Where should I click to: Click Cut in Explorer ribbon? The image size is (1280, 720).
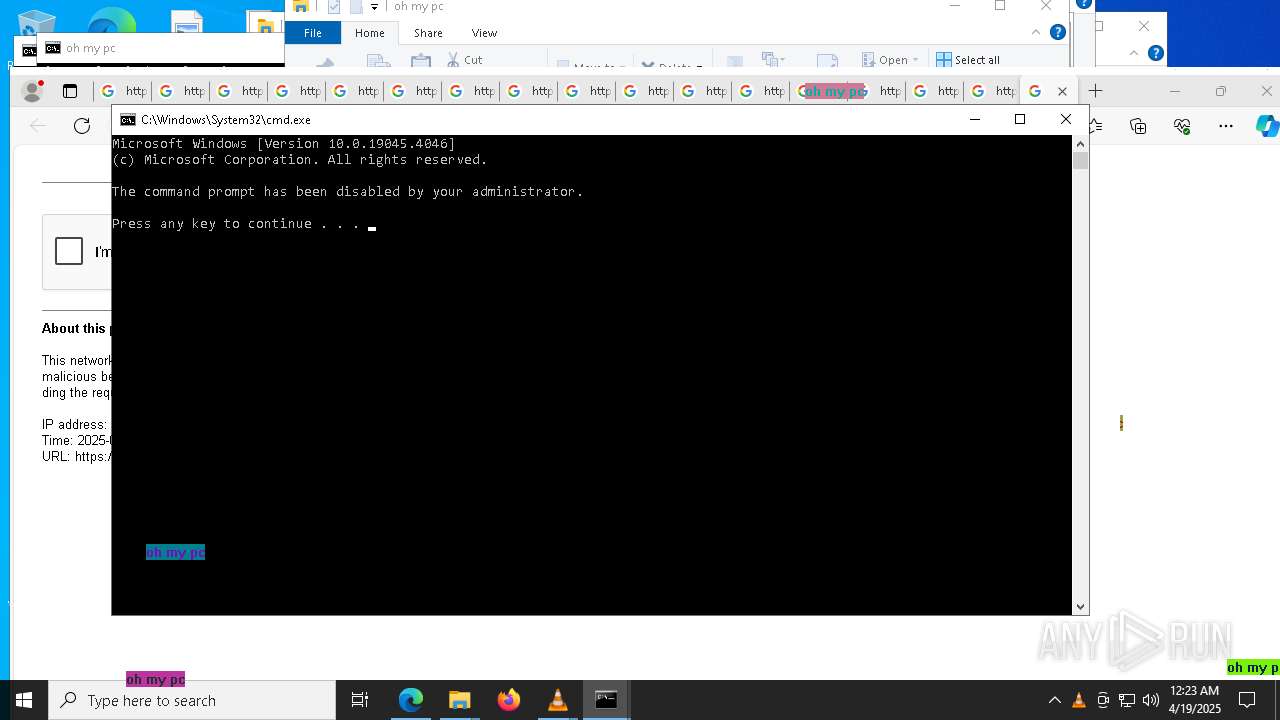[x=465, y=59]
